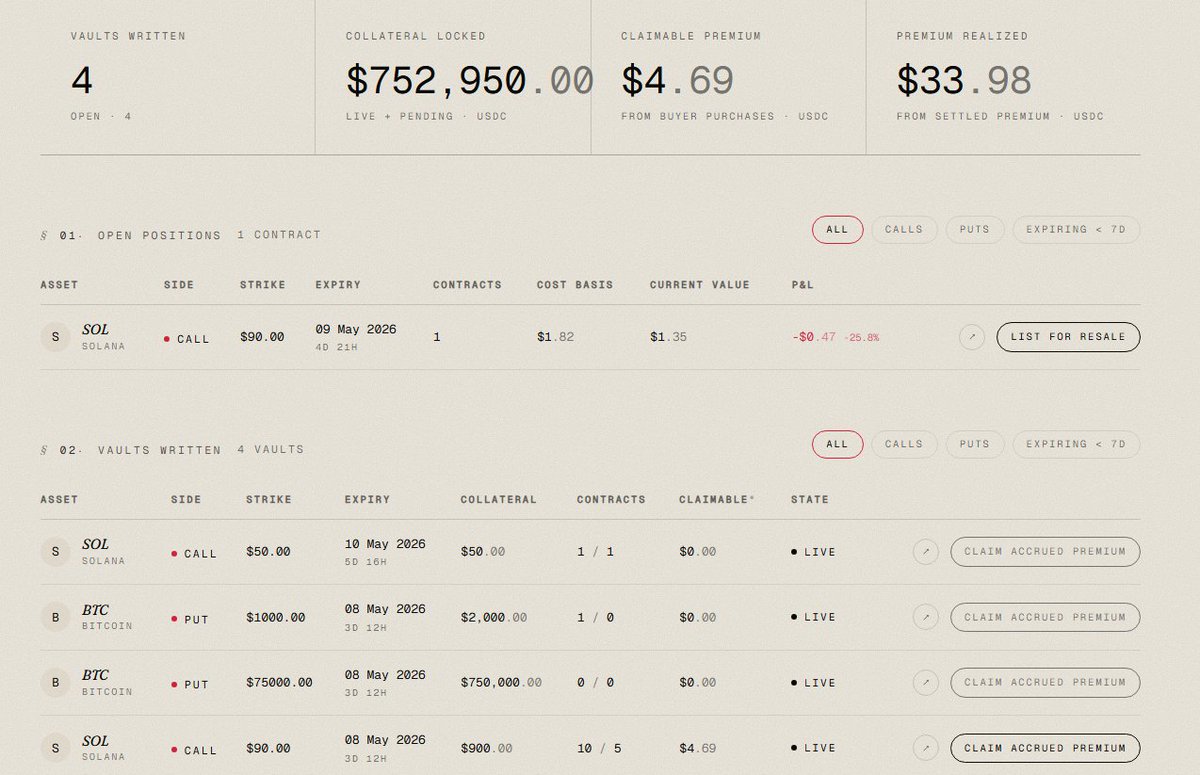
Task: Click BTC avatar icon in $1000.00 vault row
Action: click(x=55, y=618)
